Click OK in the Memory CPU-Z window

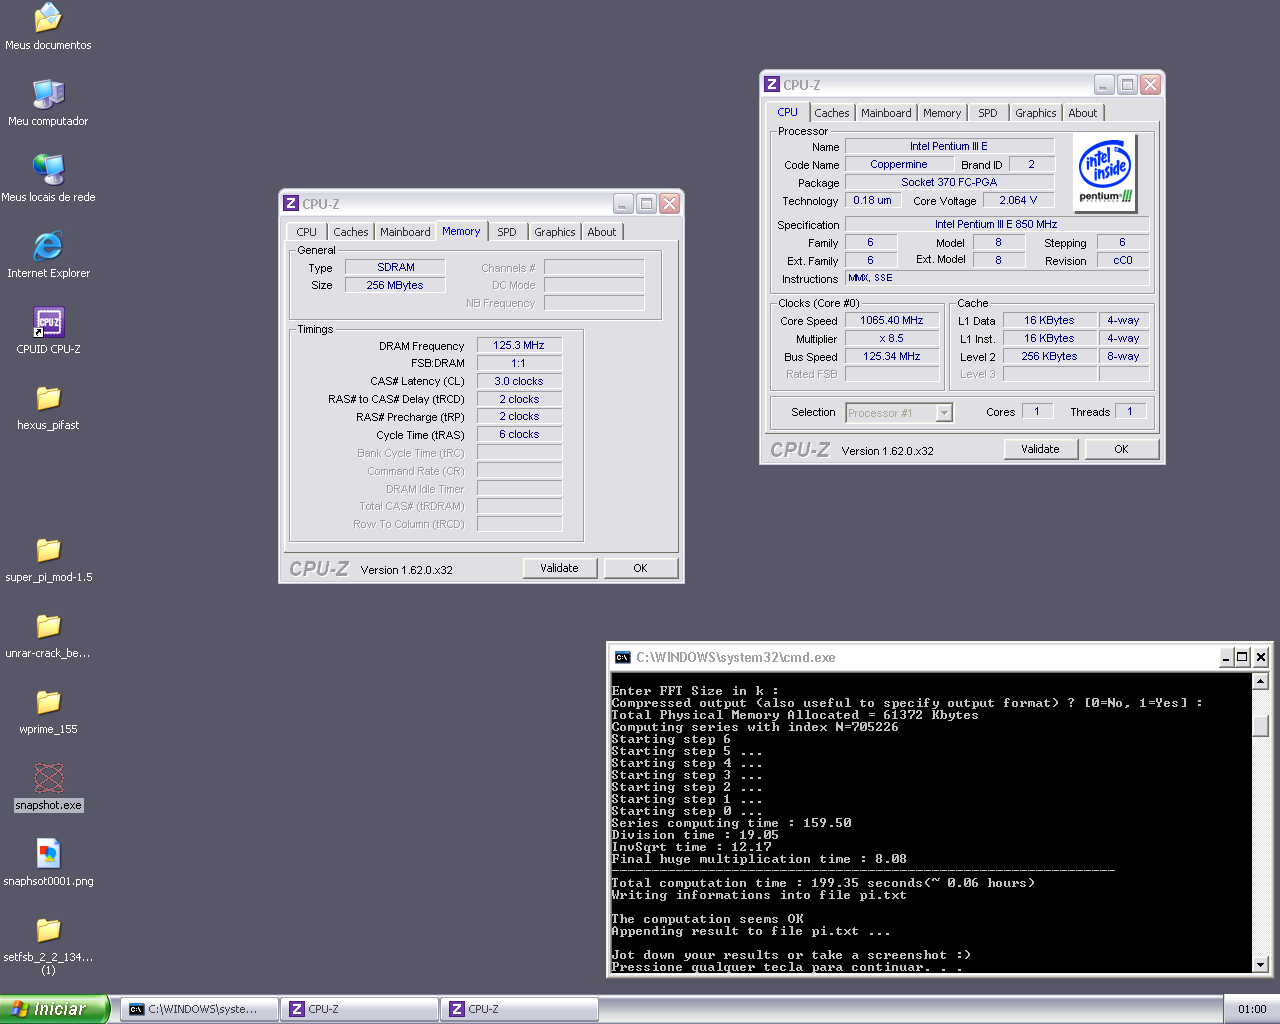(x=641, y=568)
